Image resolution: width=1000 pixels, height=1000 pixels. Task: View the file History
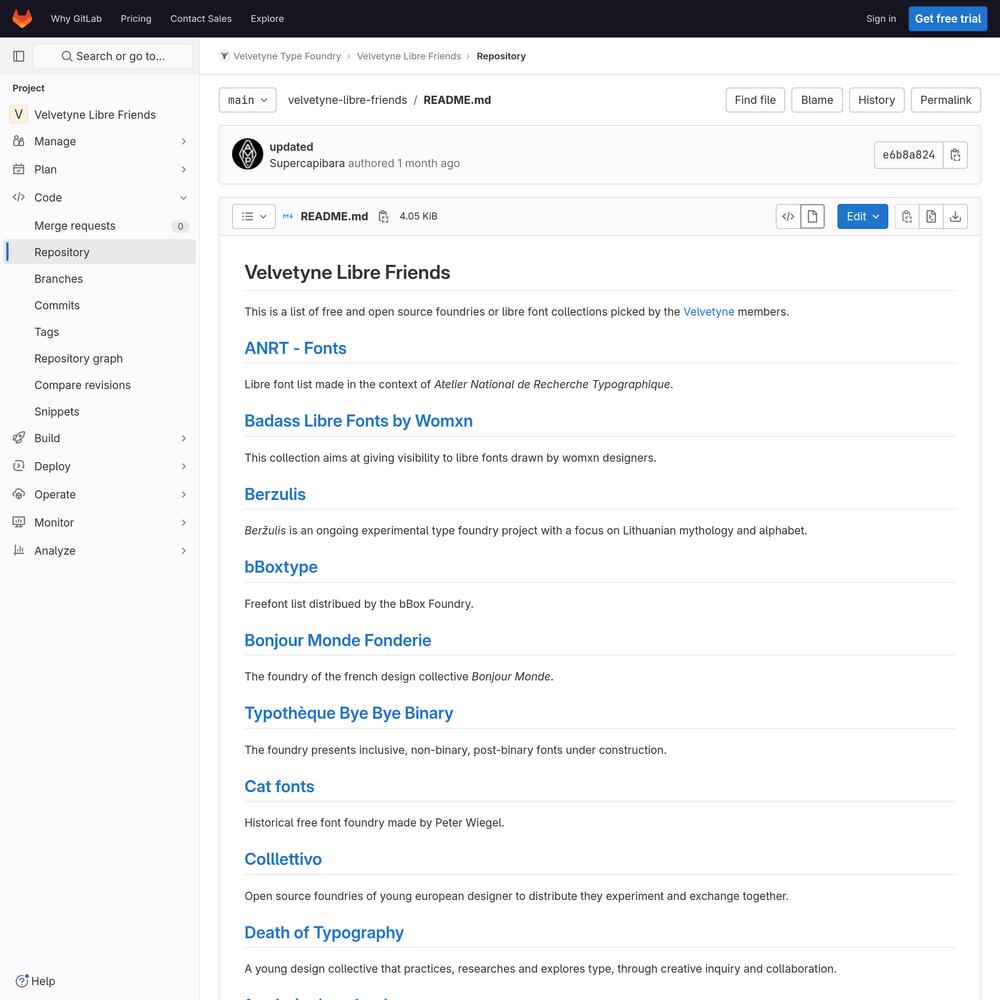[876, 100]
